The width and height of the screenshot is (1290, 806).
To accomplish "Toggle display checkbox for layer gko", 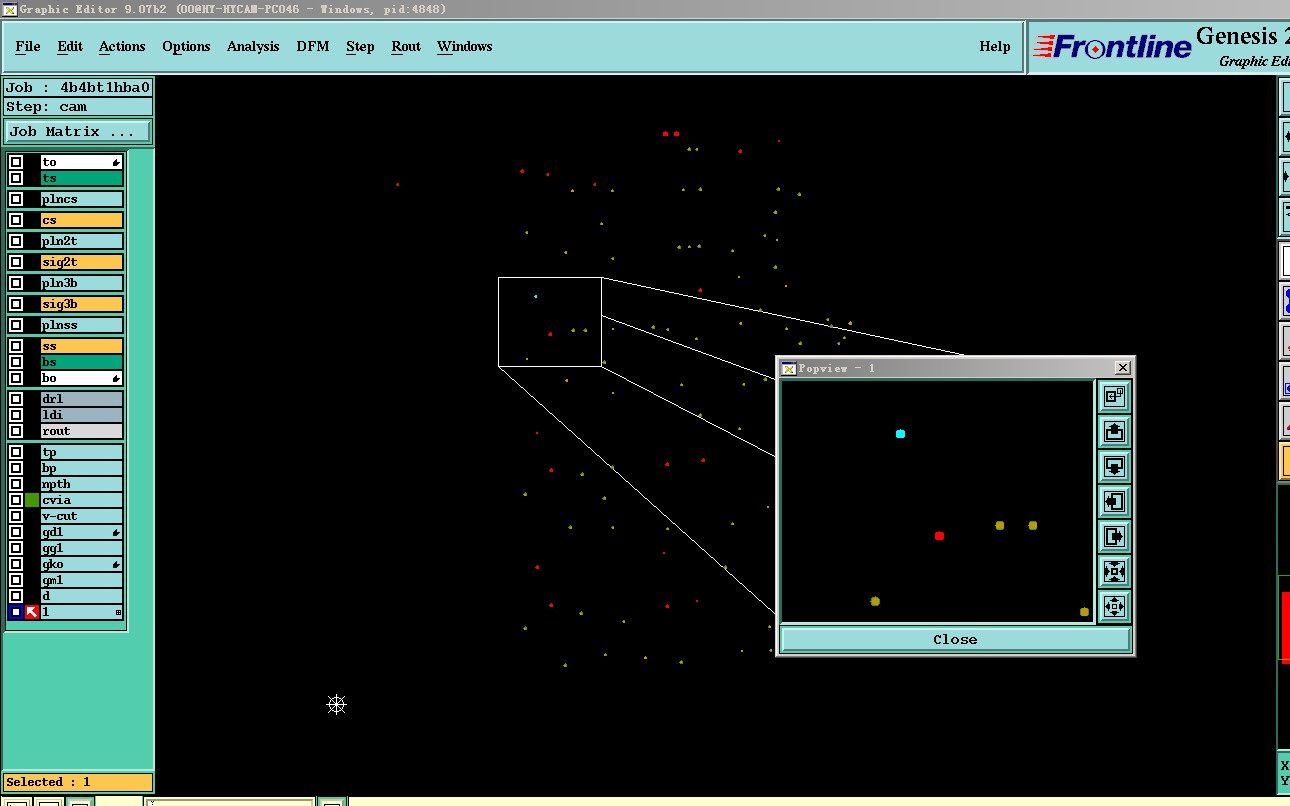I will coord(16,564).
